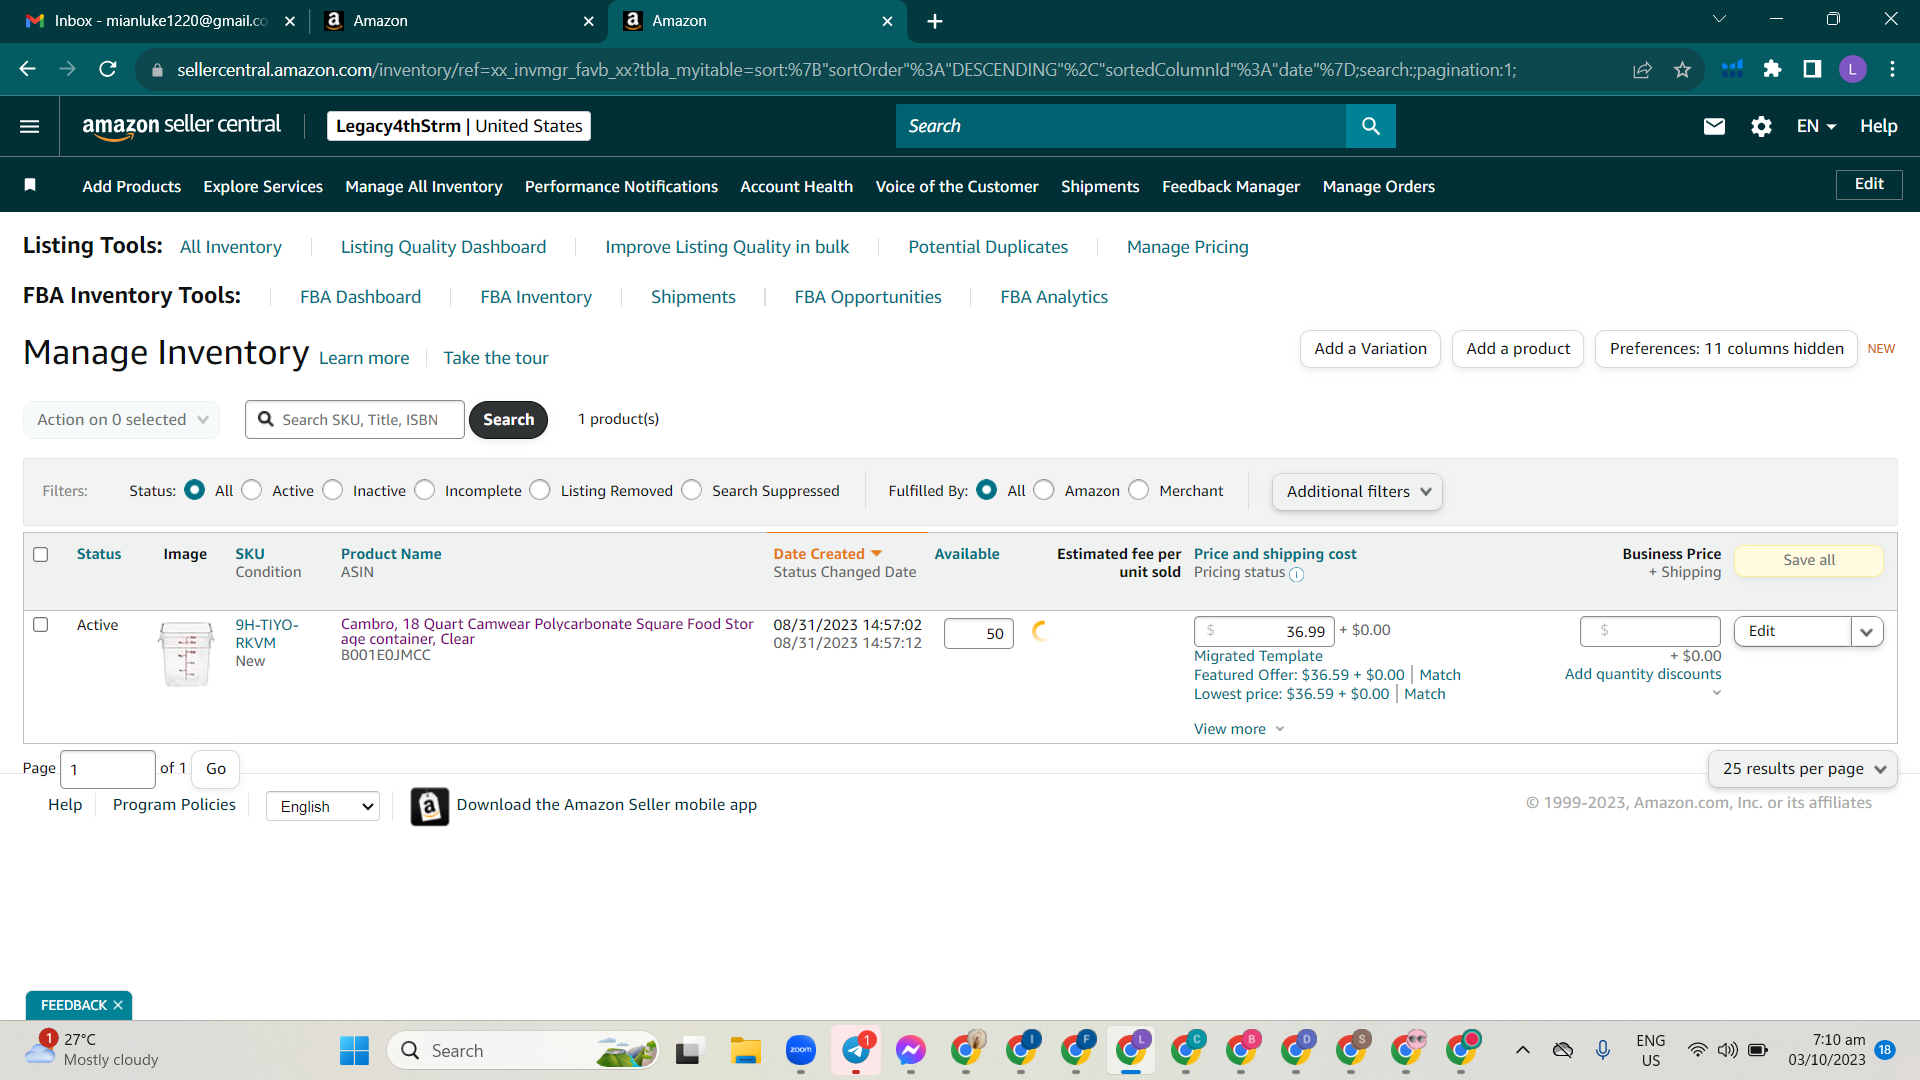This screenshot has height=1080, width=1920.
Task: Open Manage All Inventory in the menu bar
Action: point(424,186)
